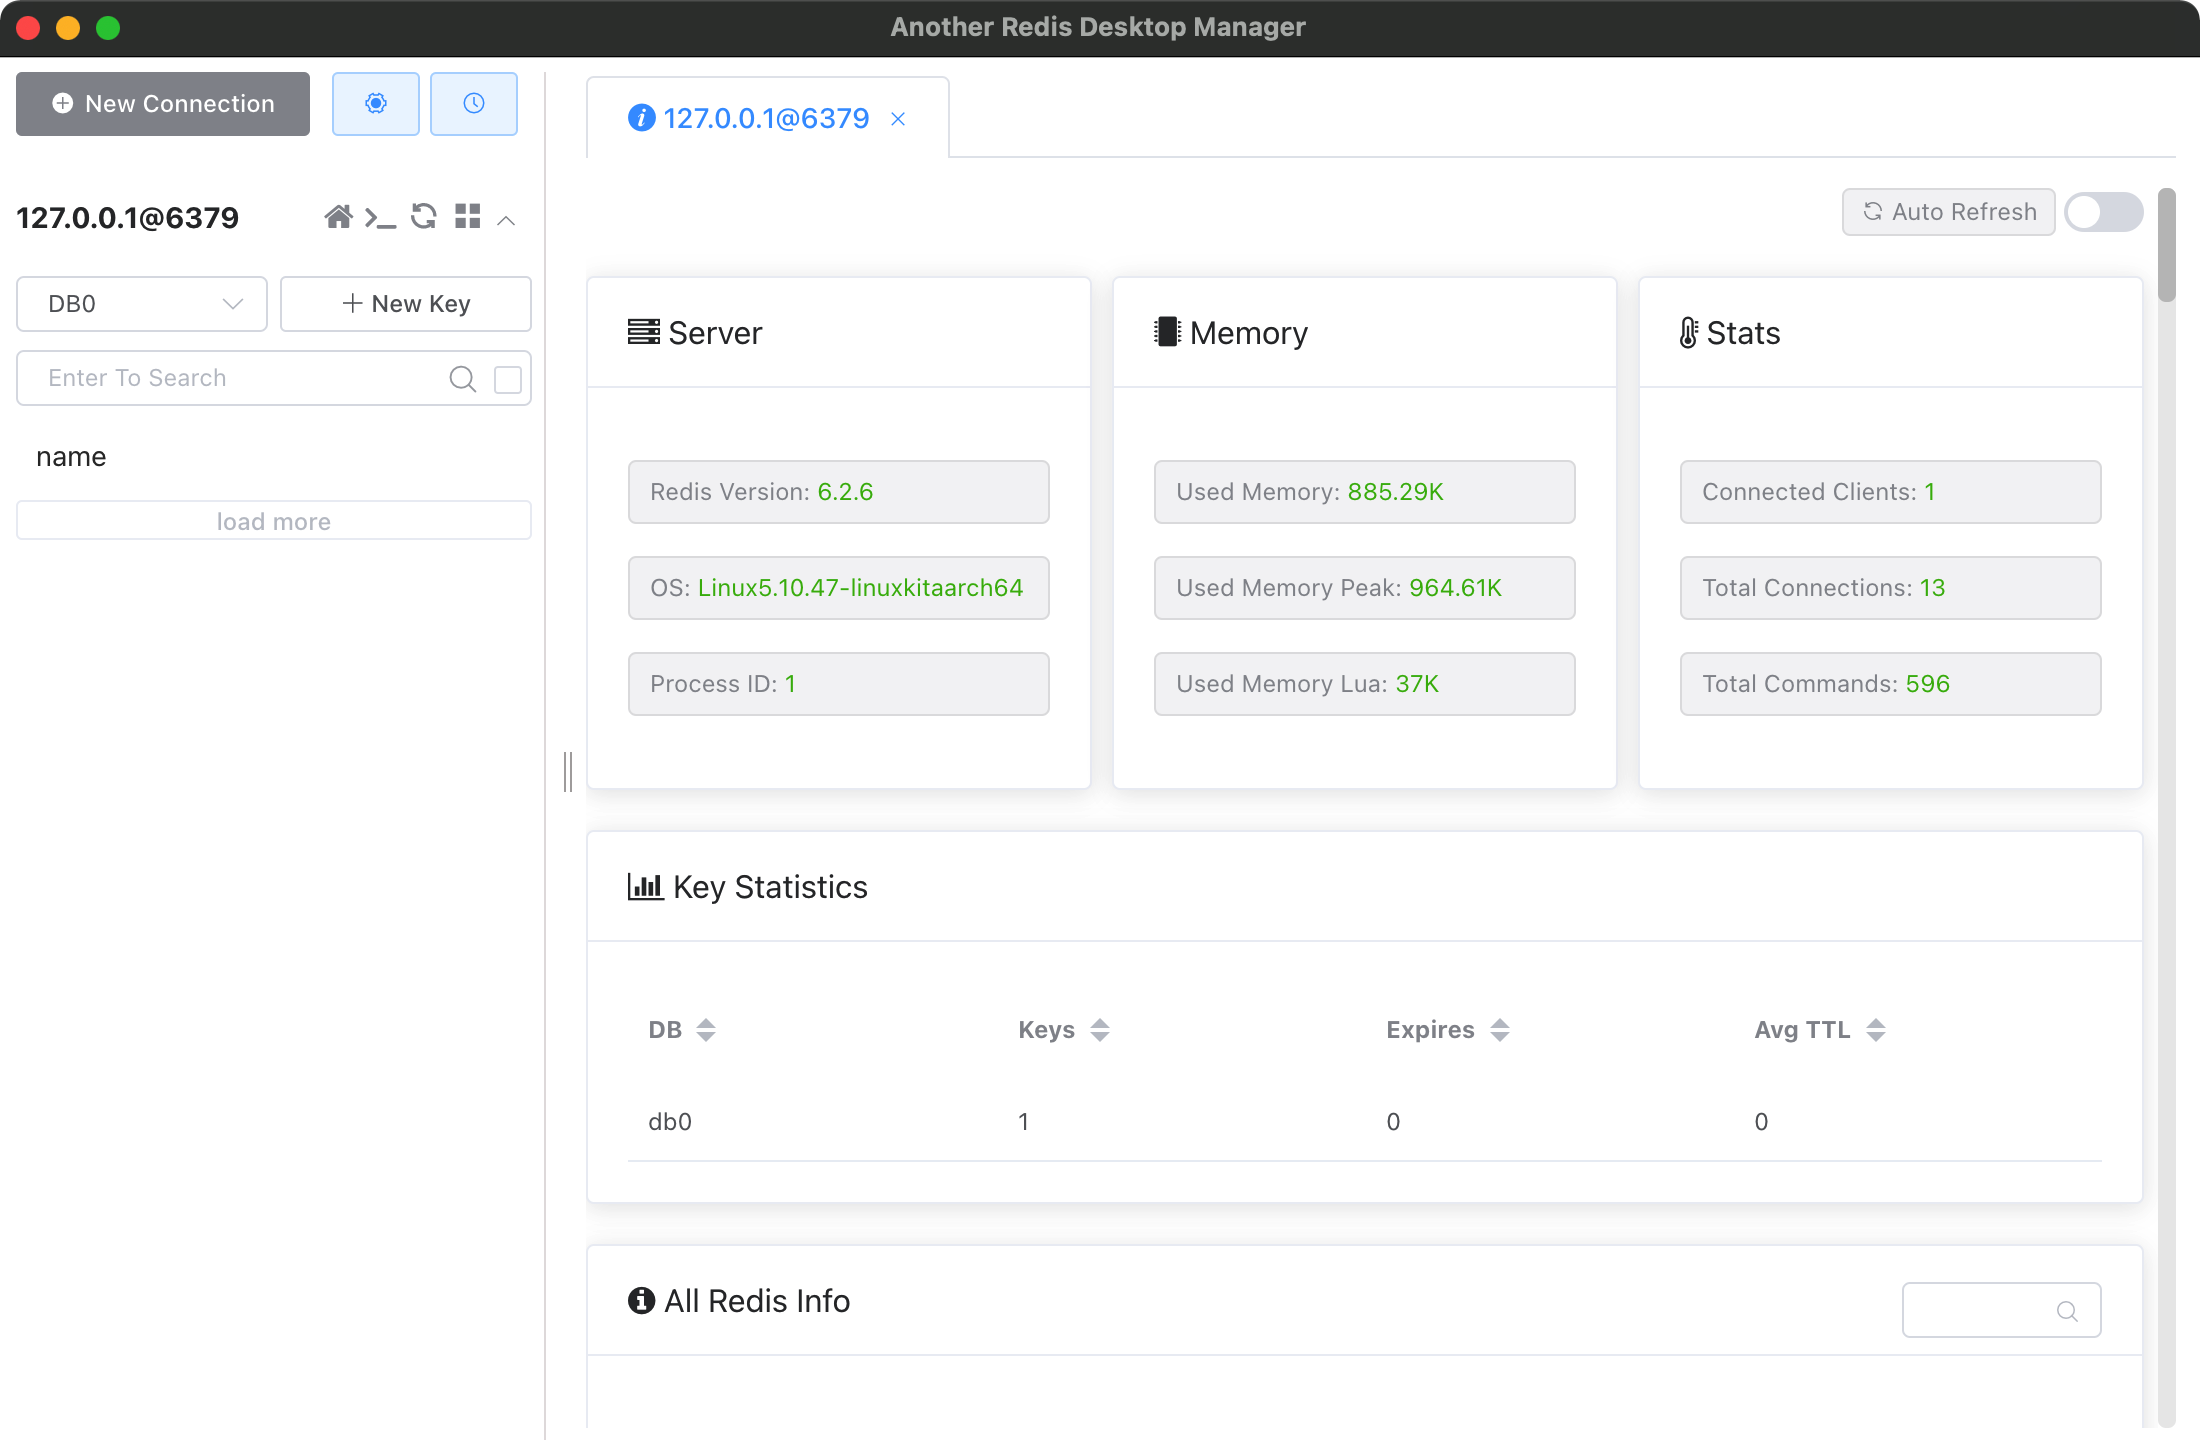Sort Key Statistics by DB column
Viewport: 2200px width, 1456px height.
coord(706,1030)
